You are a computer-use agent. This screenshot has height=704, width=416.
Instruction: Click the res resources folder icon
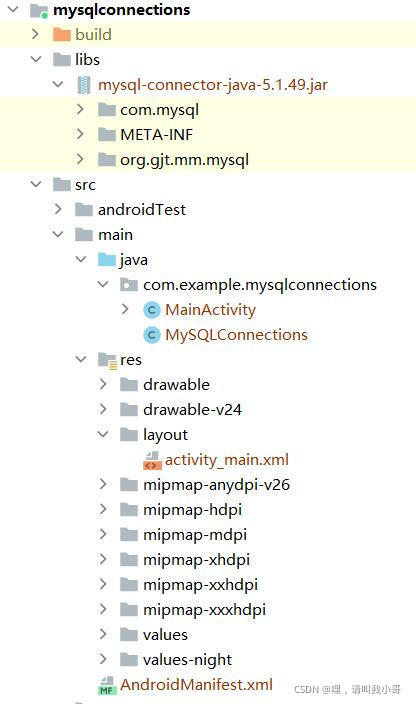[x=107, y=360]
